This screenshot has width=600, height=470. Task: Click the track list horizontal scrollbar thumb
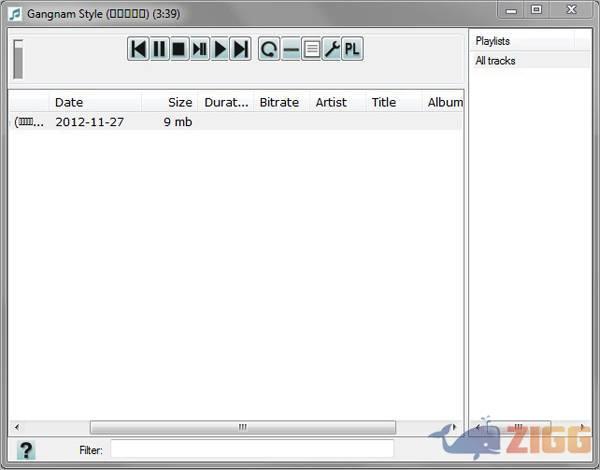[x=243, y=427]
